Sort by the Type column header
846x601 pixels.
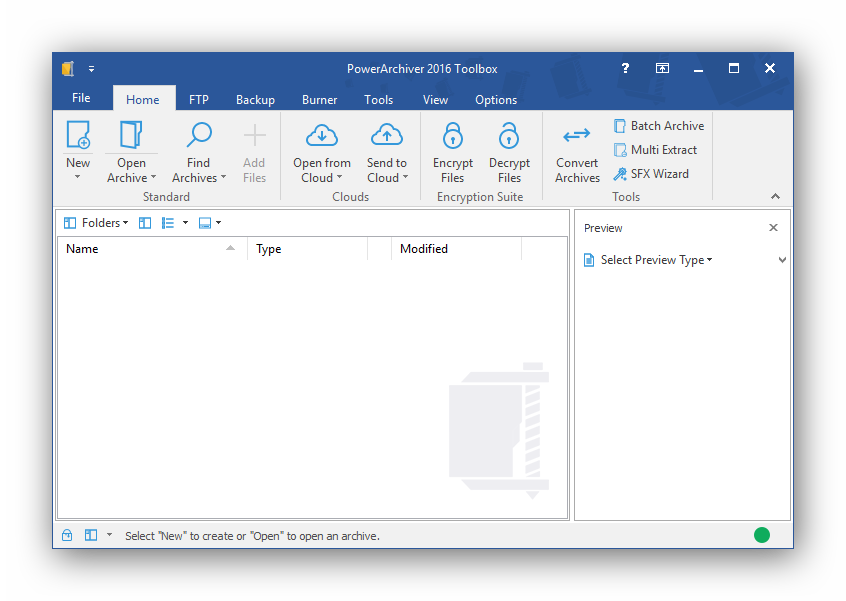coord(308,249)
